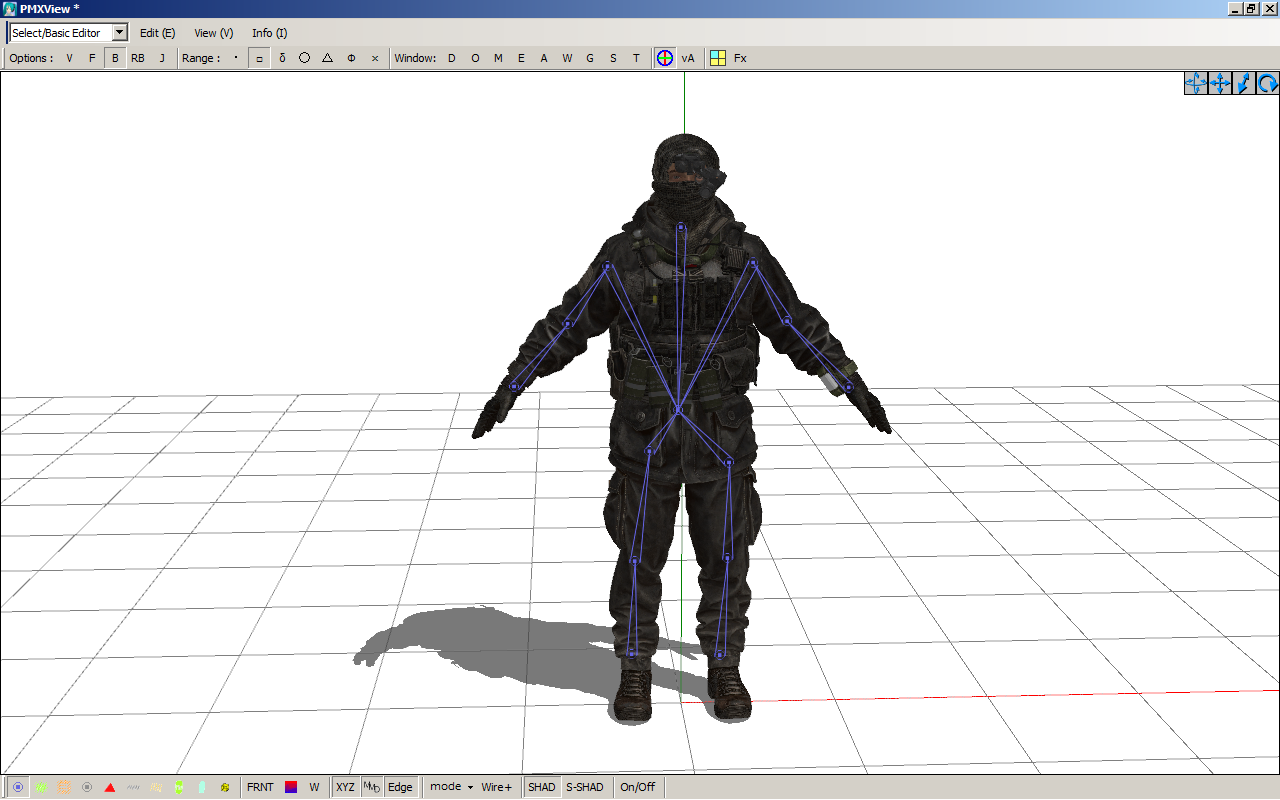Select the small square range mode
This screenshot has width=1280, height=800.
click(259, 58)
